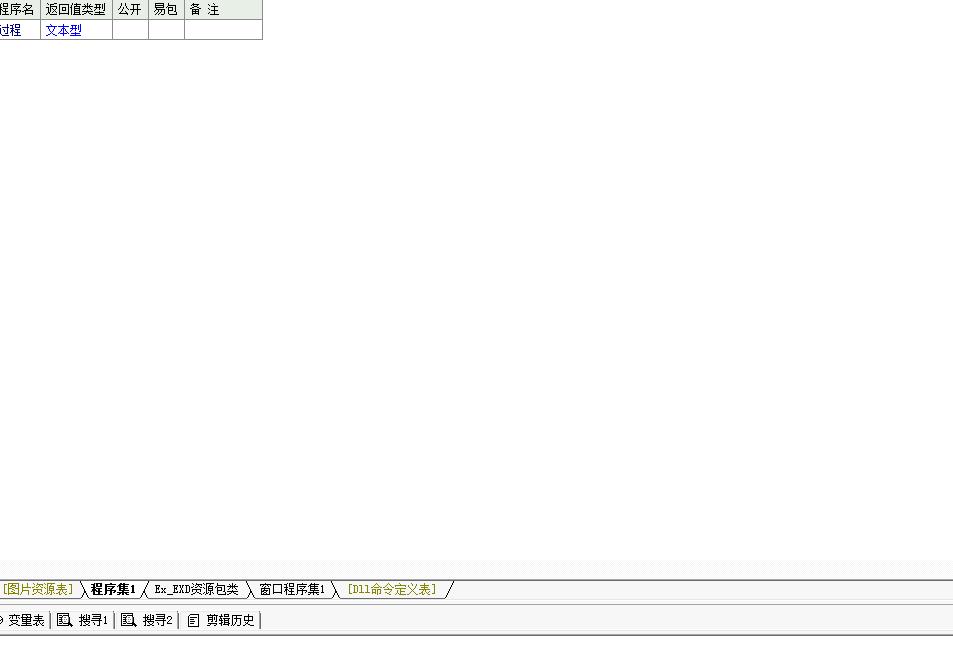Open the [图片资源表] tab

38,589
